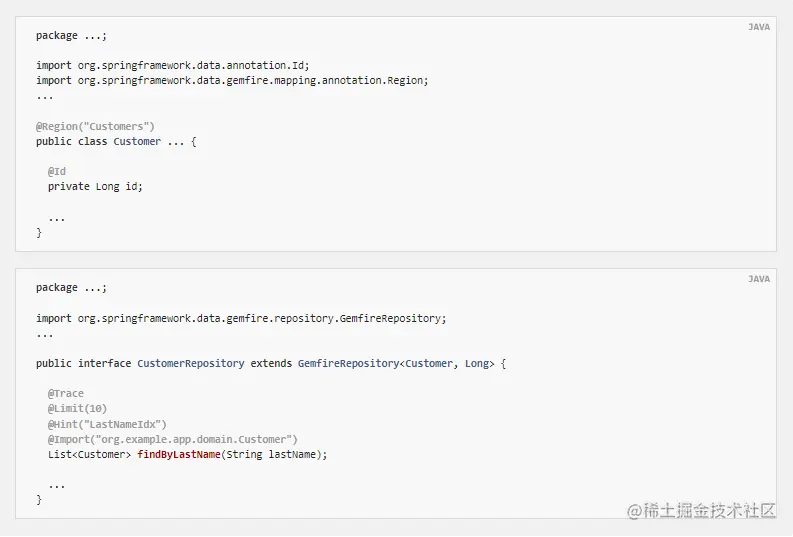Click the @Limit(10) annotation

click(x=77, y=409)
